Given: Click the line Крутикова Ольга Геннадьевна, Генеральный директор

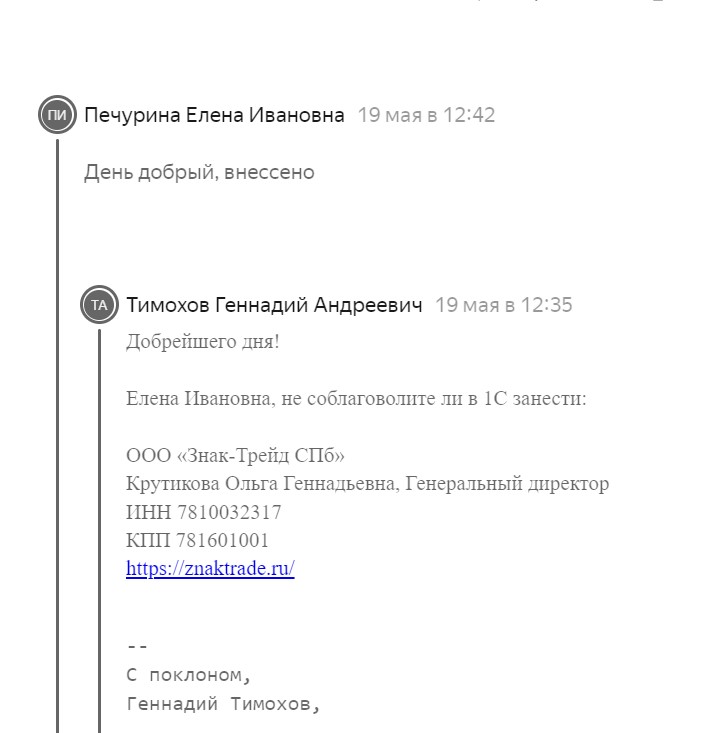Looking at the screenshot, I should coord(367,483).
